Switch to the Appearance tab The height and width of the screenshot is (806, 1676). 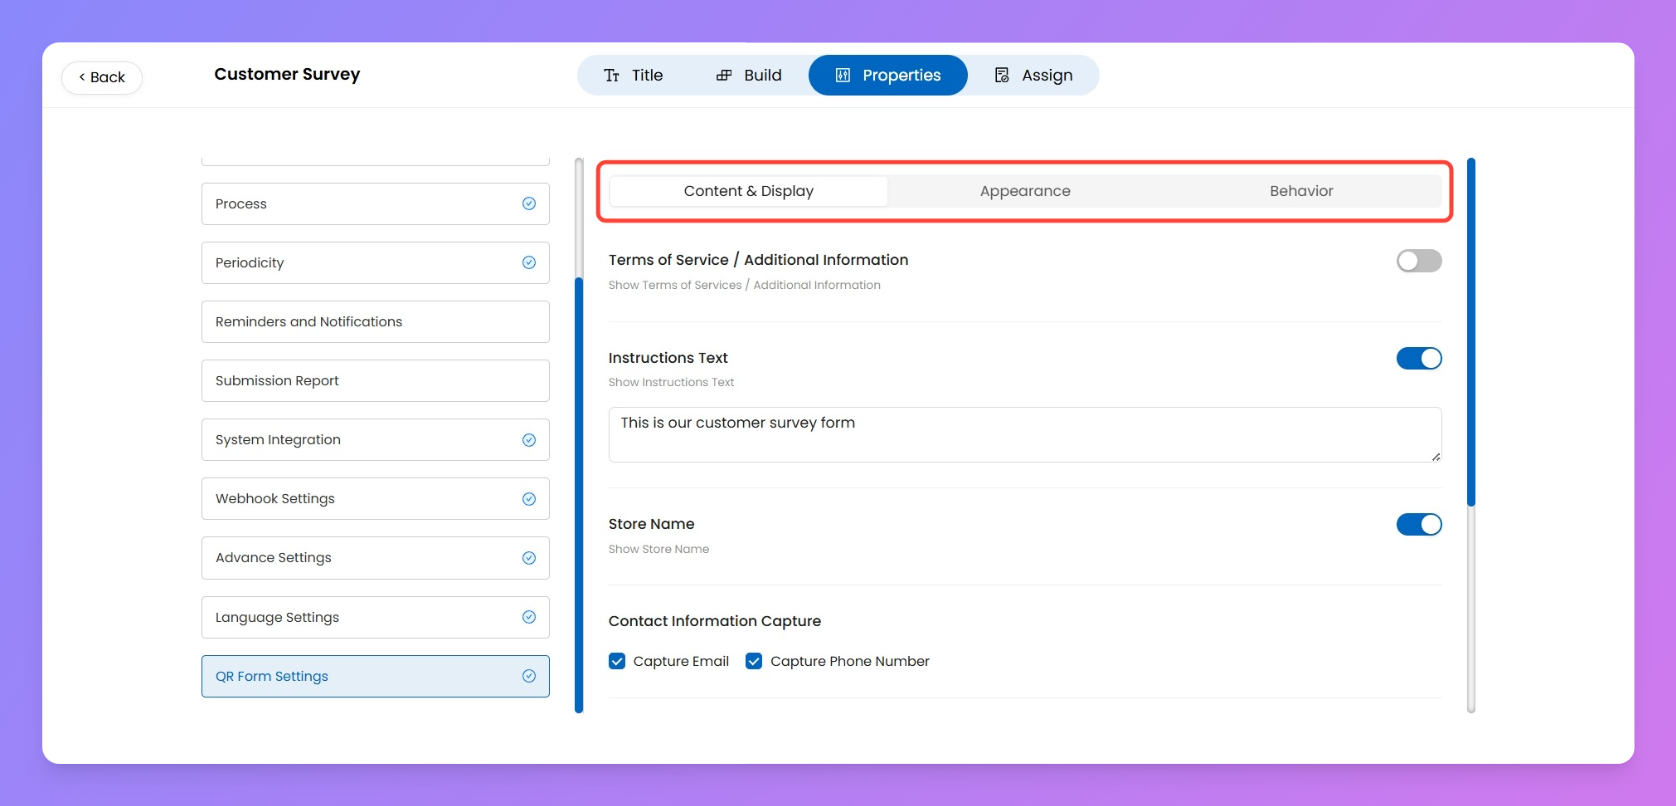(1024, 191)
